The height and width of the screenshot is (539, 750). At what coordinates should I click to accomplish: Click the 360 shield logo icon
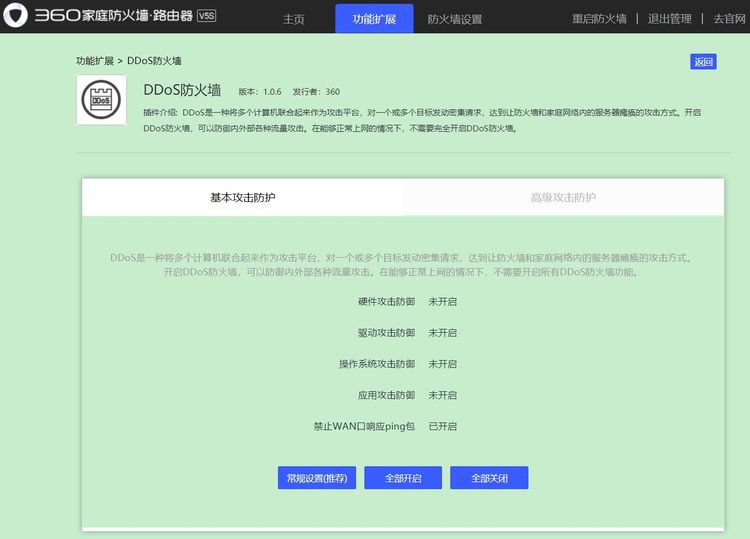click(15, 15)
